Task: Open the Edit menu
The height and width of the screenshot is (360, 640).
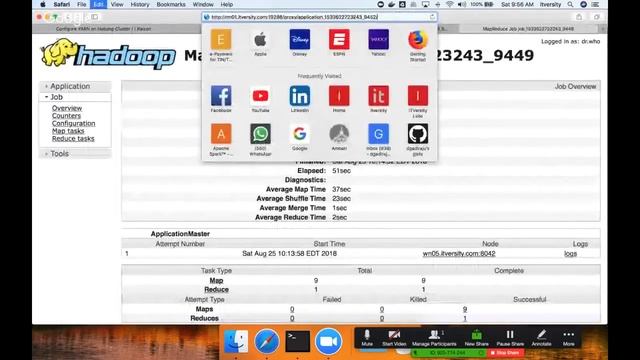Action: [98, 4]
